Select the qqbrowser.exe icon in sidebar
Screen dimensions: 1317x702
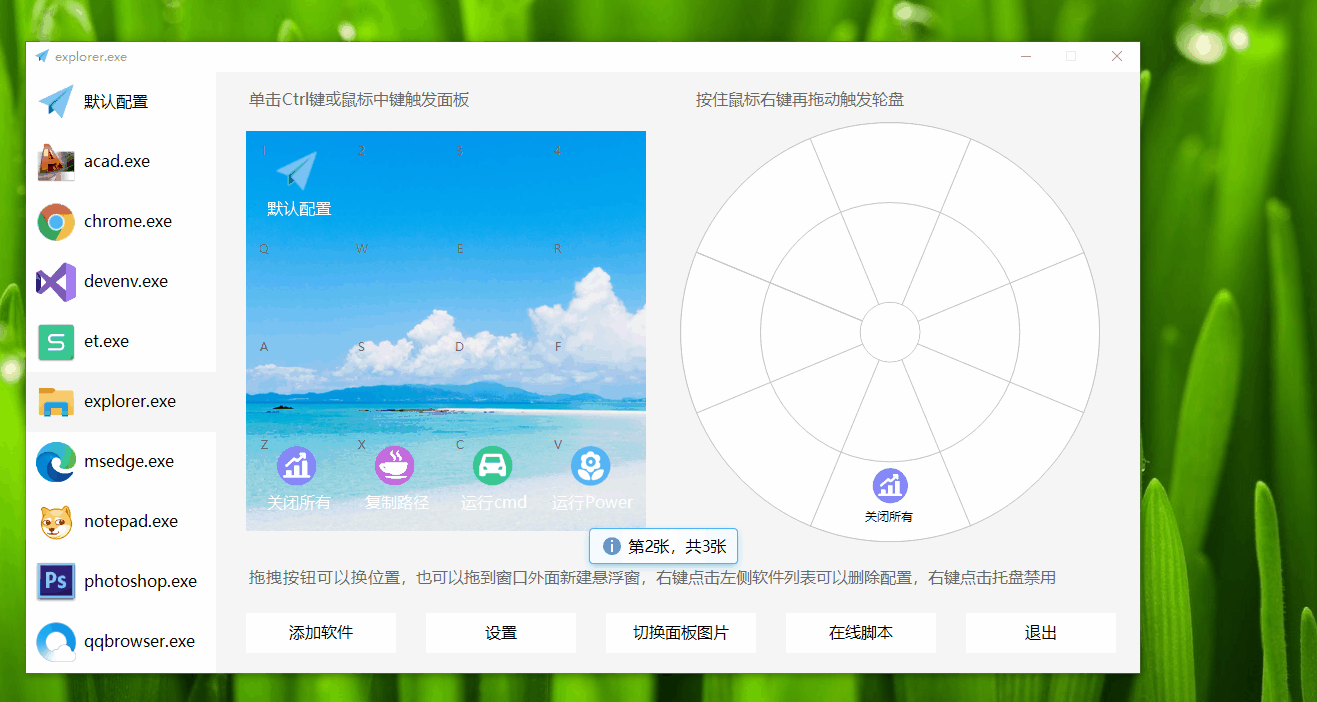(56, 641)
